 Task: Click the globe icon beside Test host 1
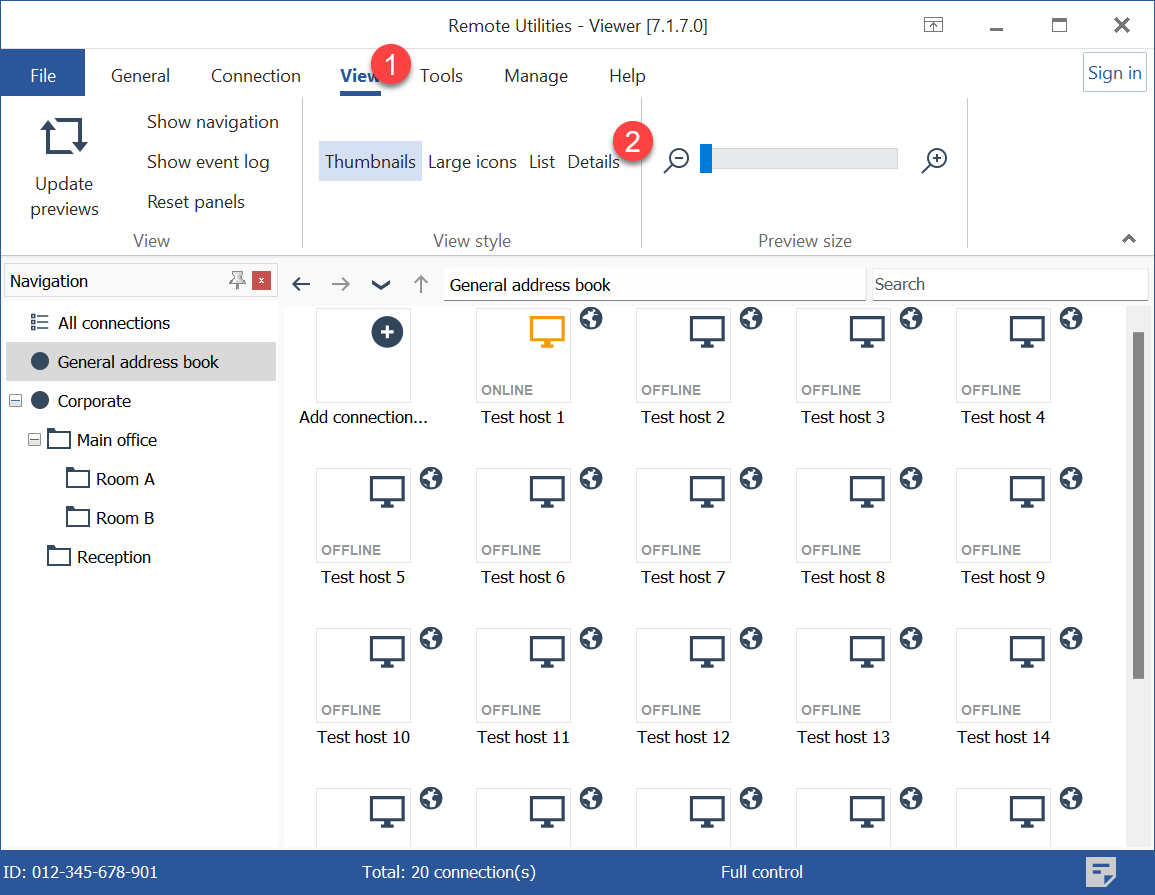tap(591, 318)
